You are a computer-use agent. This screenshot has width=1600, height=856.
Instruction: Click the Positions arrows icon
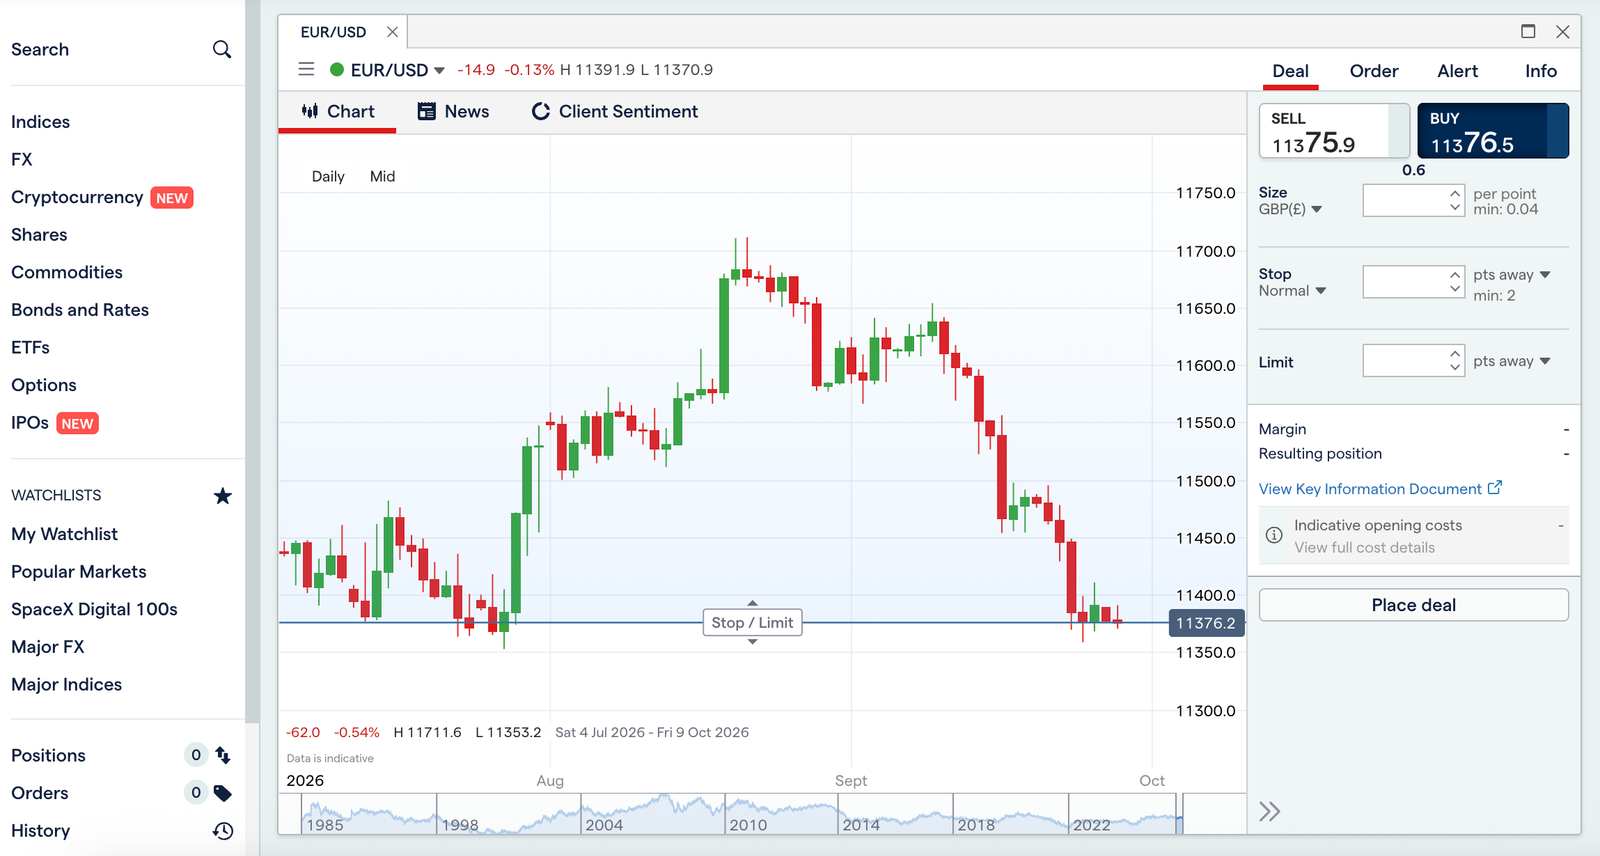(223, 755)
